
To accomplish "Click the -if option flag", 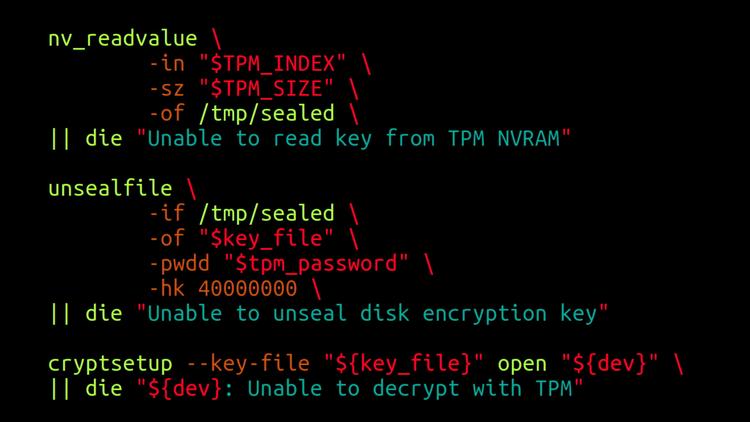I will click(167, 213).
